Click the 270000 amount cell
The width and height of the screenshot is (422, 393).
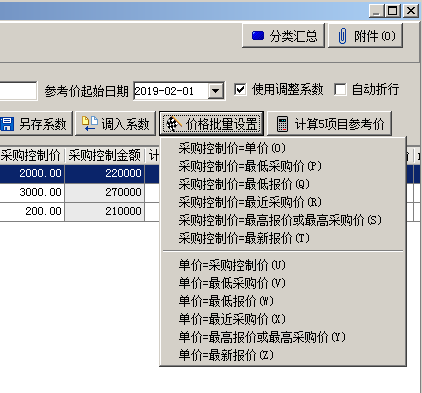tap(105, 192)
